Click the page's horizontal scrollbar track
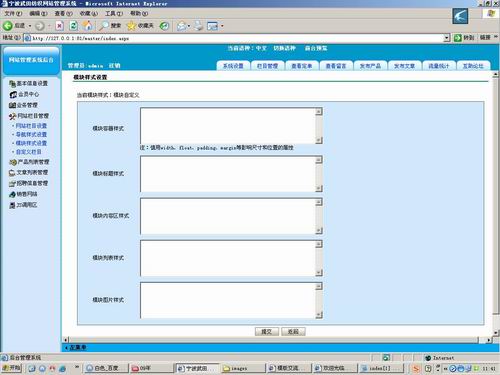 point(273,340)
